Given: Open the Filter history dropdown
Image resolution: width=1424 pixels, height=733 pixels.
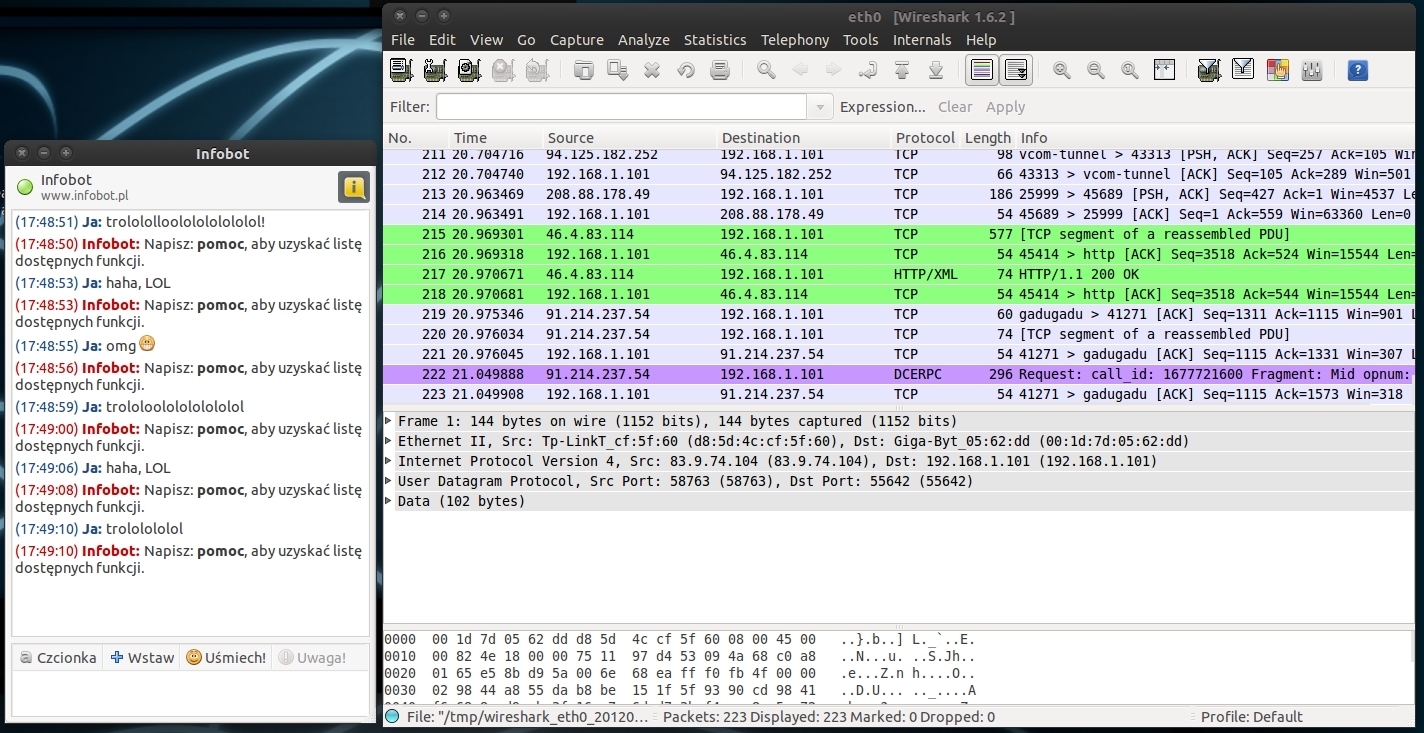Looking at the screenshot, I should coord(820,107).
